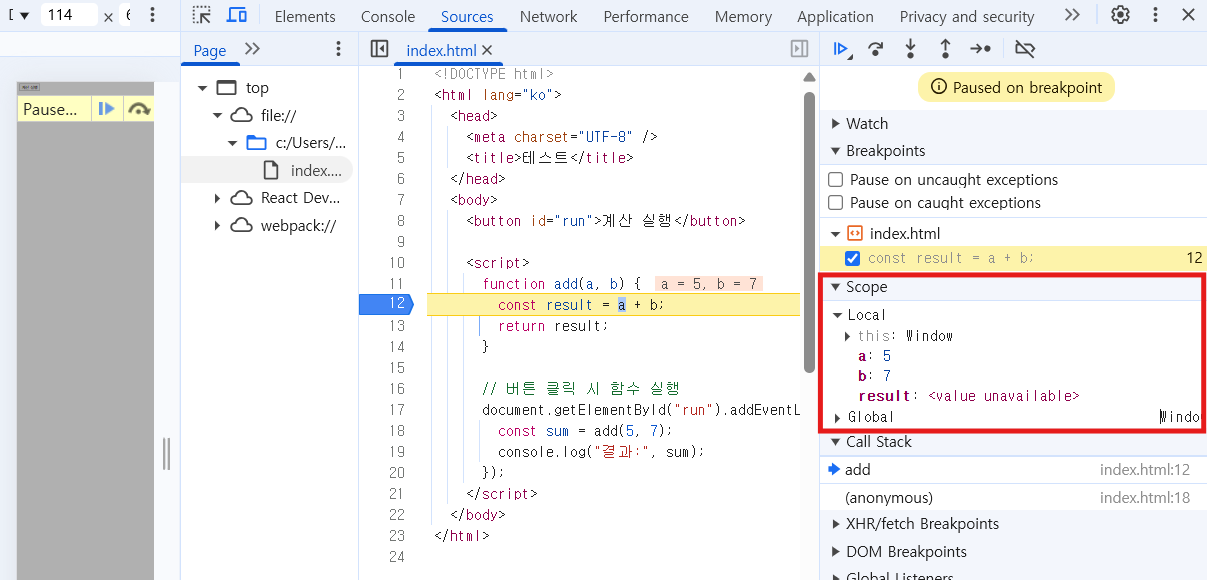
Task: Select index.html file in navigator tree
Action: coord(267,171)
